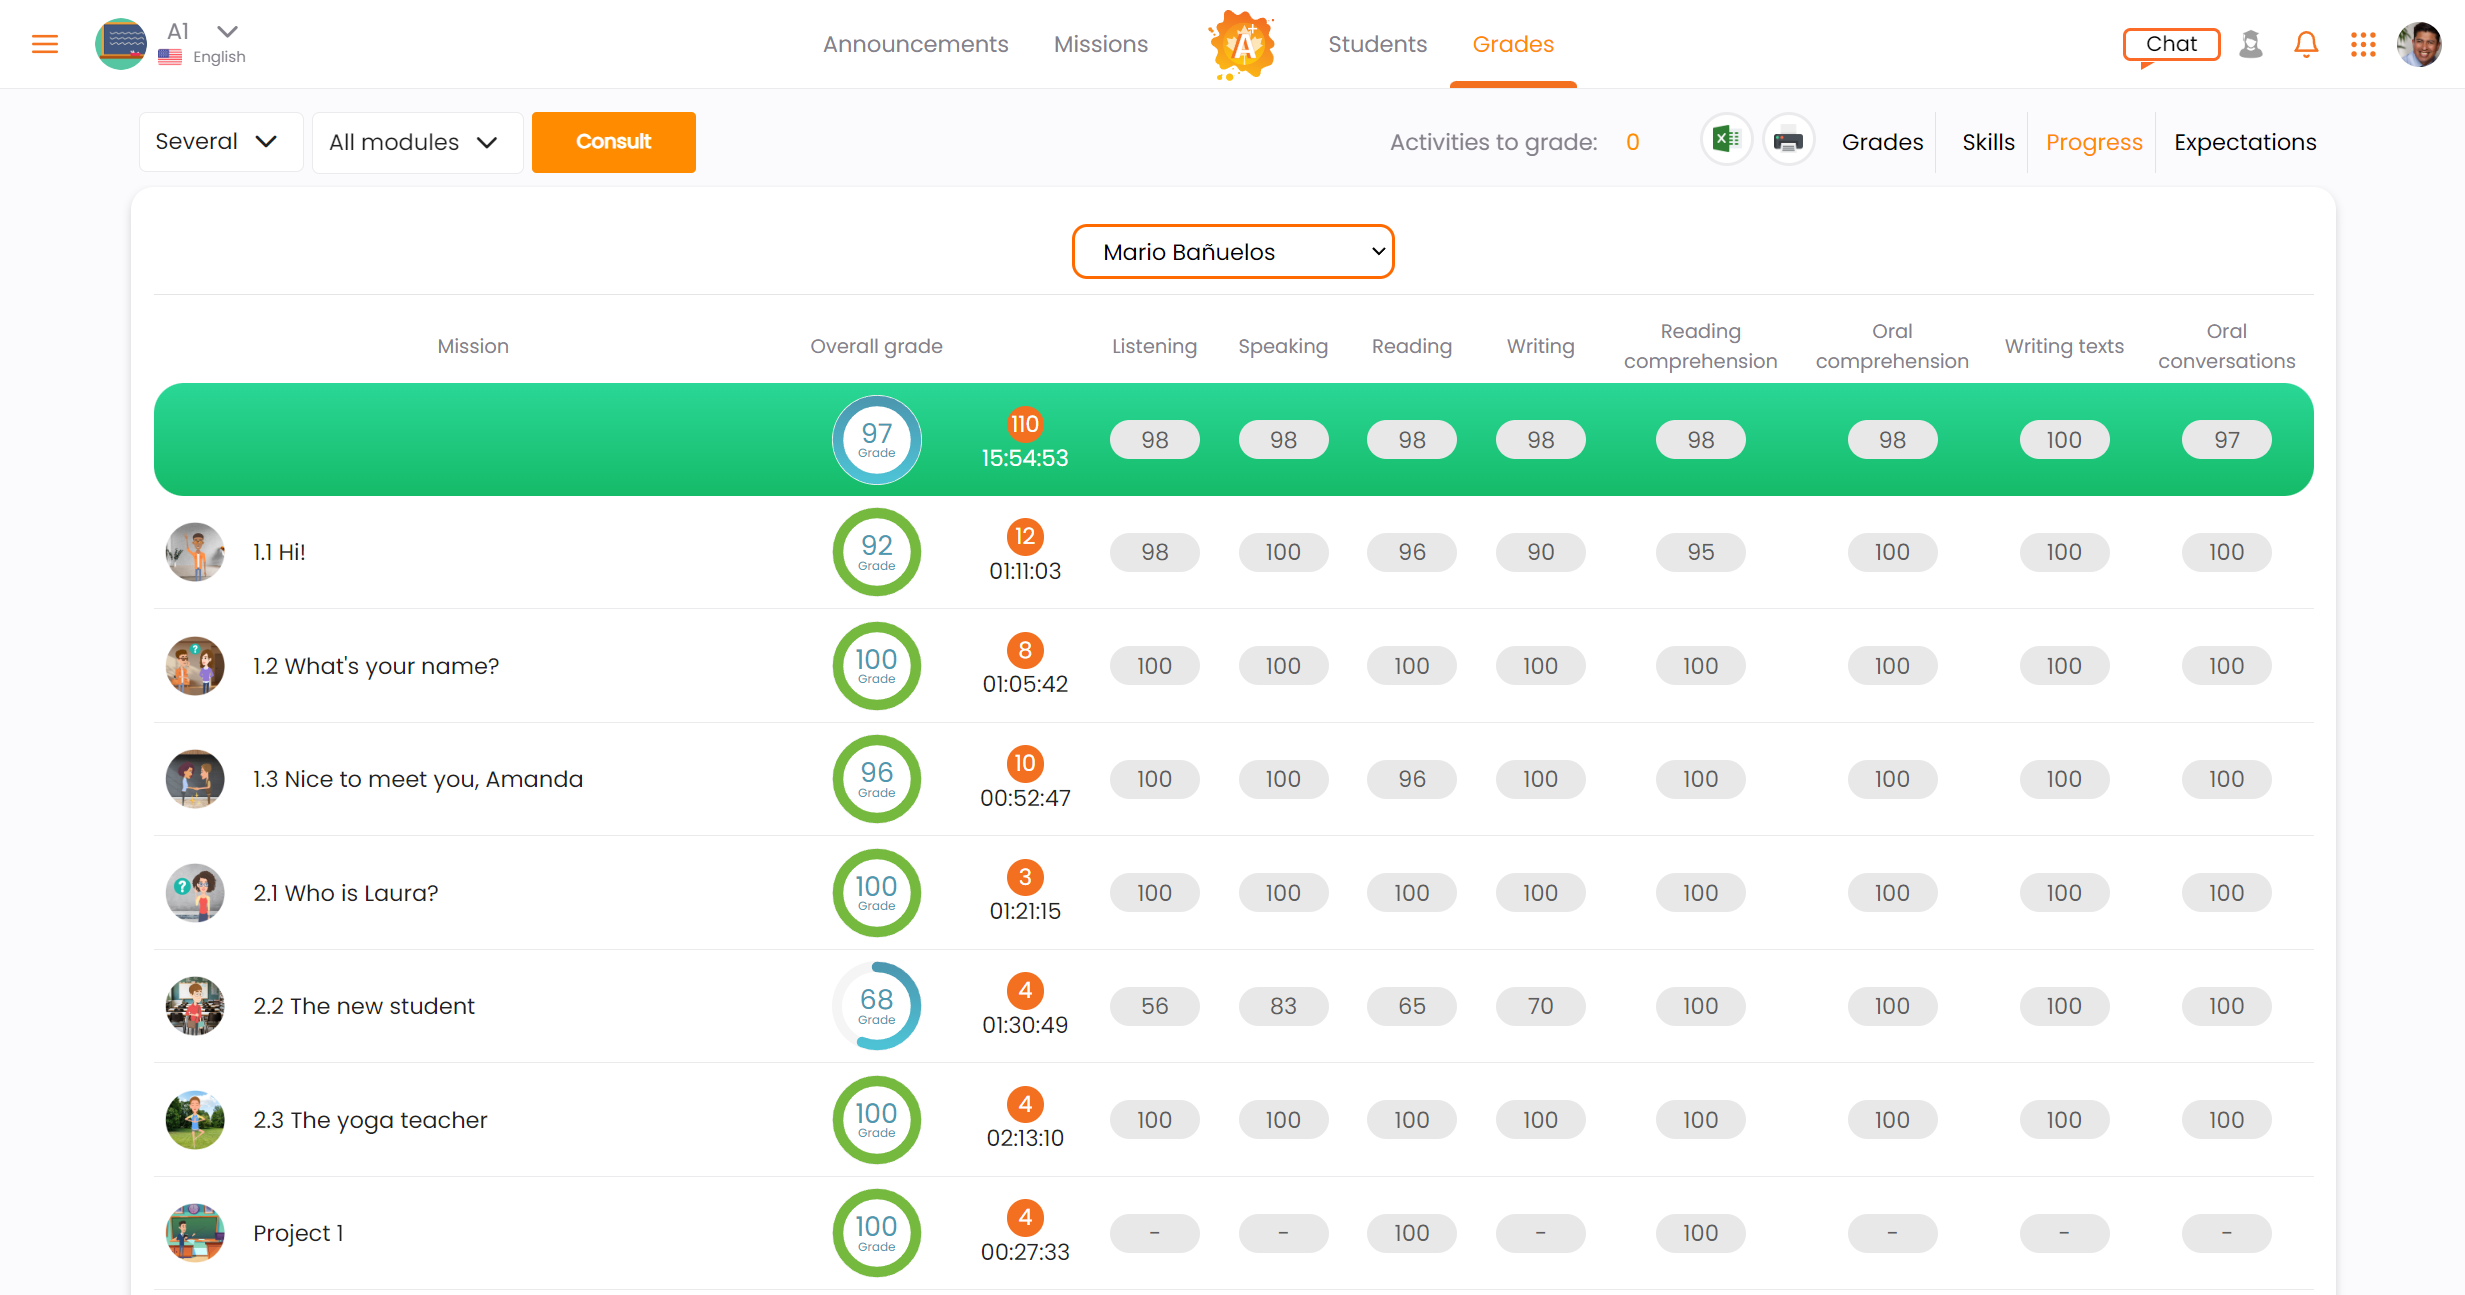The width and height of the screenshot is (2465, 1295).
Task: Open the Mario Bañuelos student selector
Action: point(1232,252)
